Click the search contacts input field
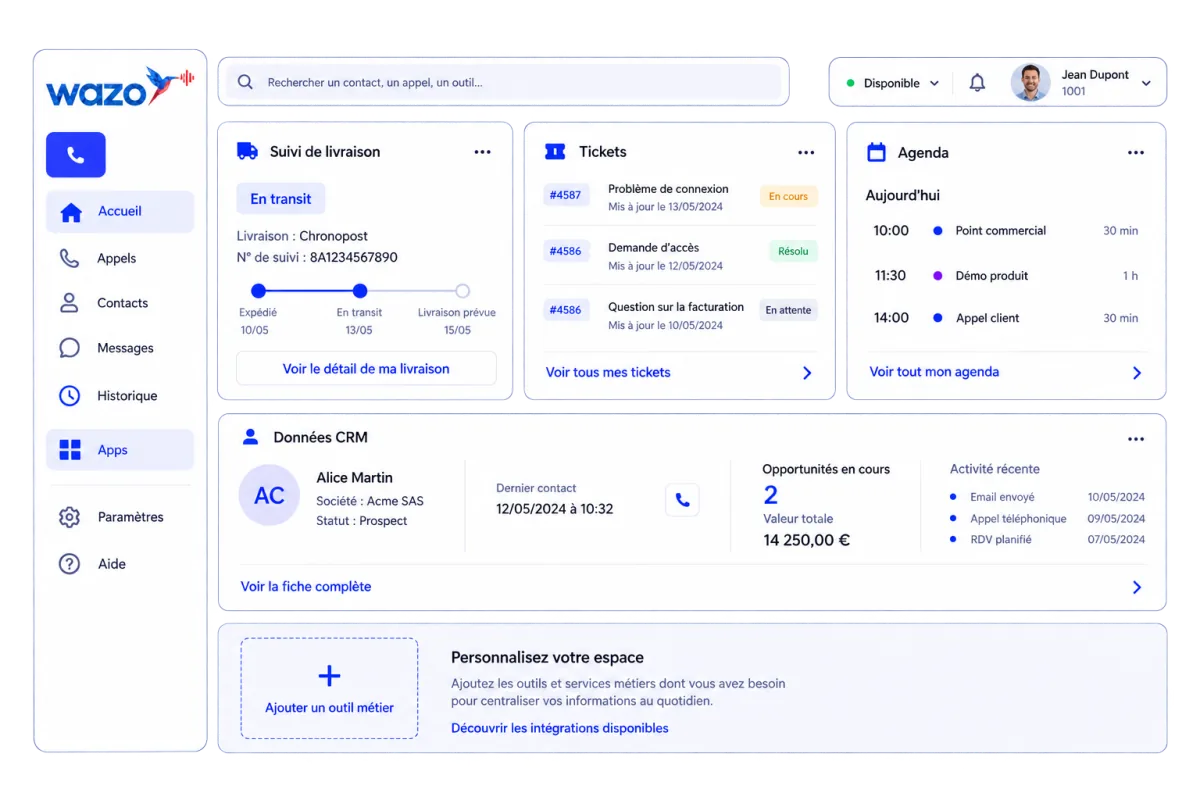This screenshot has height=800, width=1200. [504, 82]
